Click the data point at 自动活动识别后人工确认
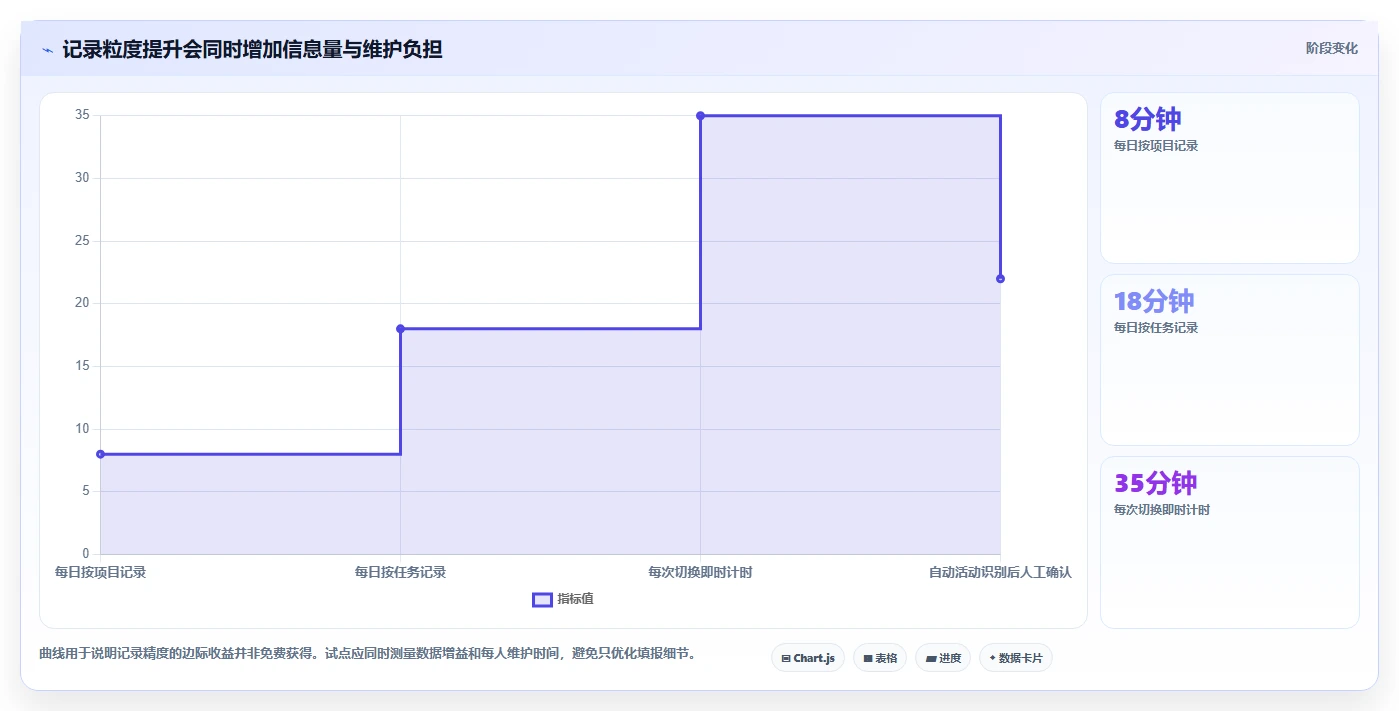The width and height of the screenshot is (1399, 711). click(1000, 279)
